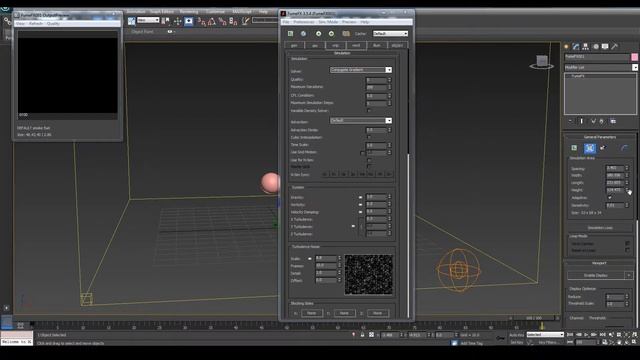The height and width of the screenshot is (360, 640).
Task: Click the configure modifier sets icon
Action: point(613,121)
